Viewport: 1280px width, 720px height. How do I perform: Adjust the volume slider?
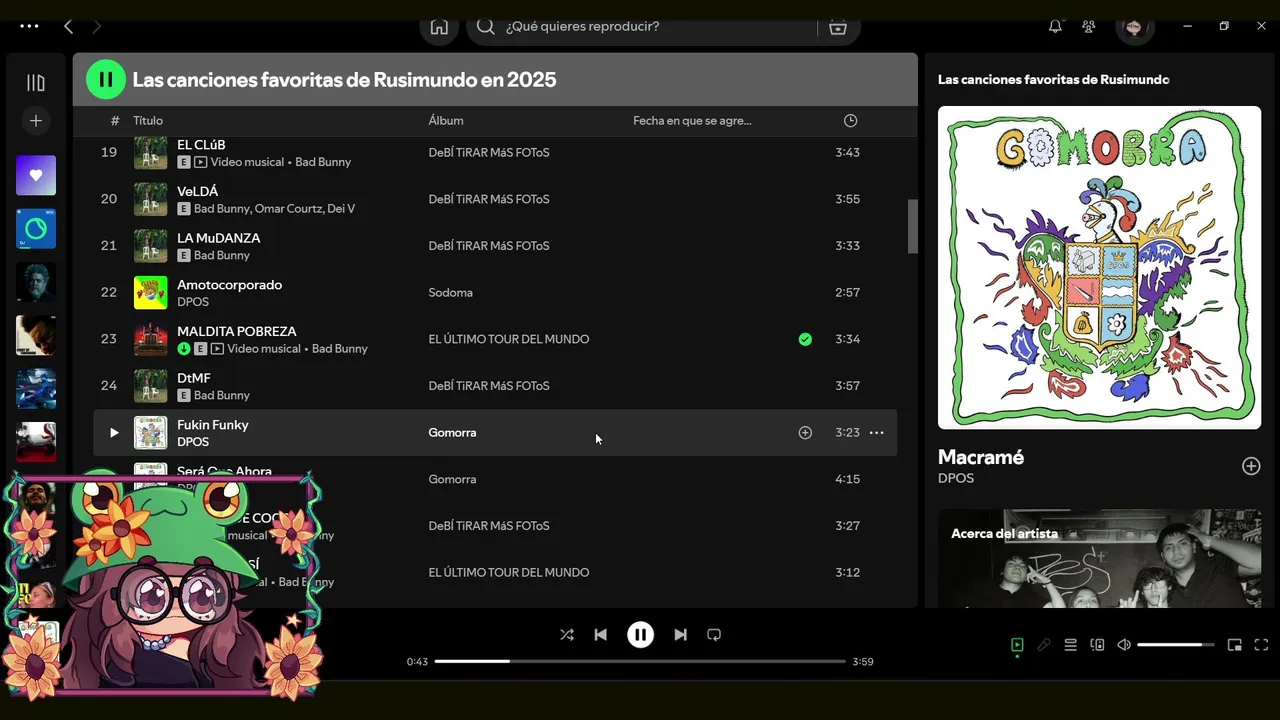pos(1176,645)
